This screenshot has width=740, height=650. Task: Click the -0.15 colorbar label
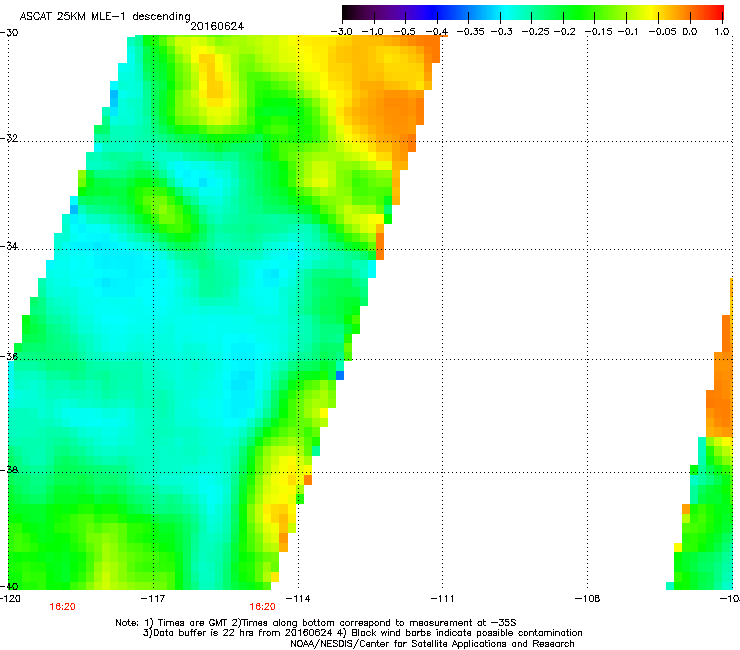coord(598,32)
